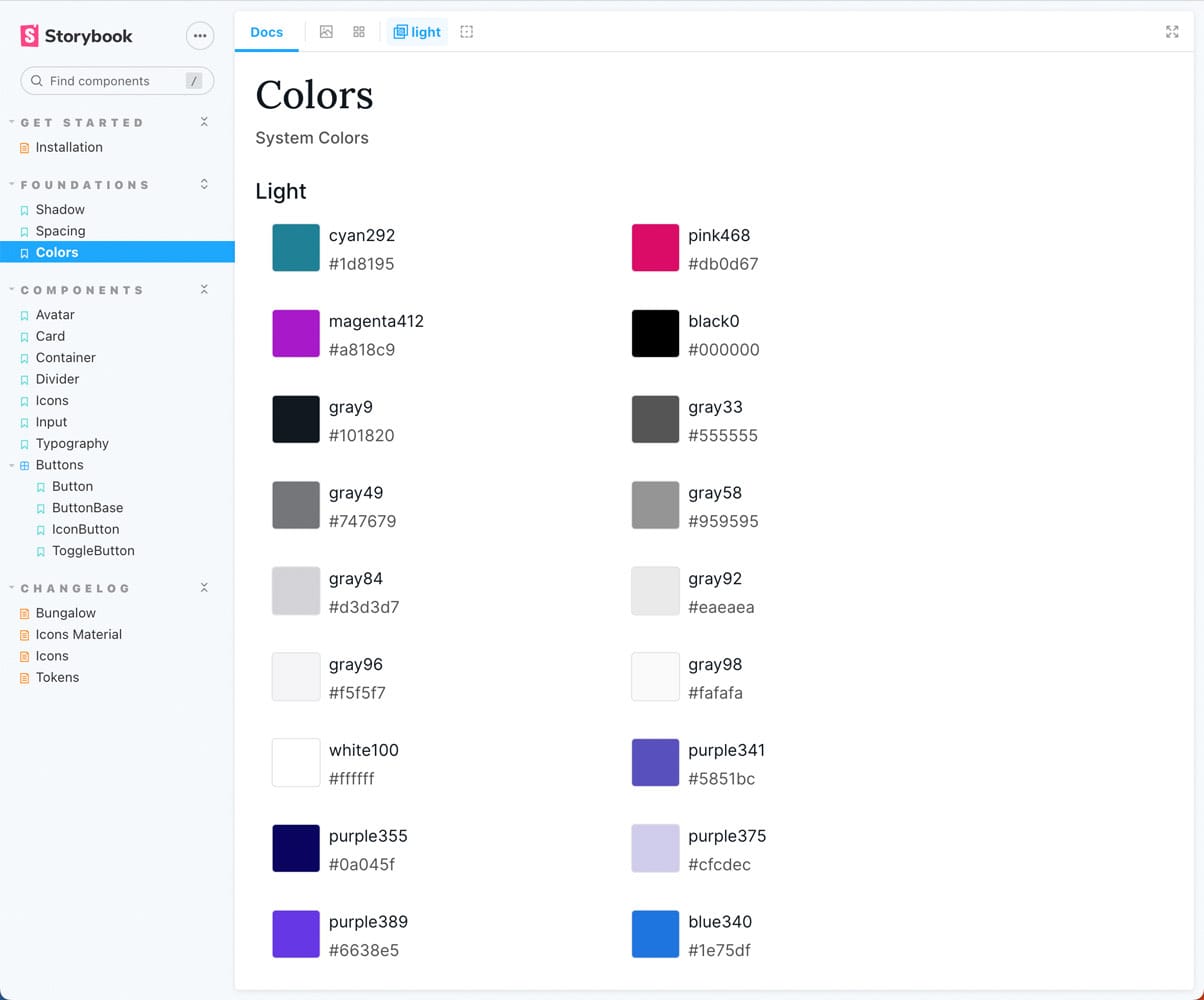Click the document icon beside Installation

[x=25, y=148]
